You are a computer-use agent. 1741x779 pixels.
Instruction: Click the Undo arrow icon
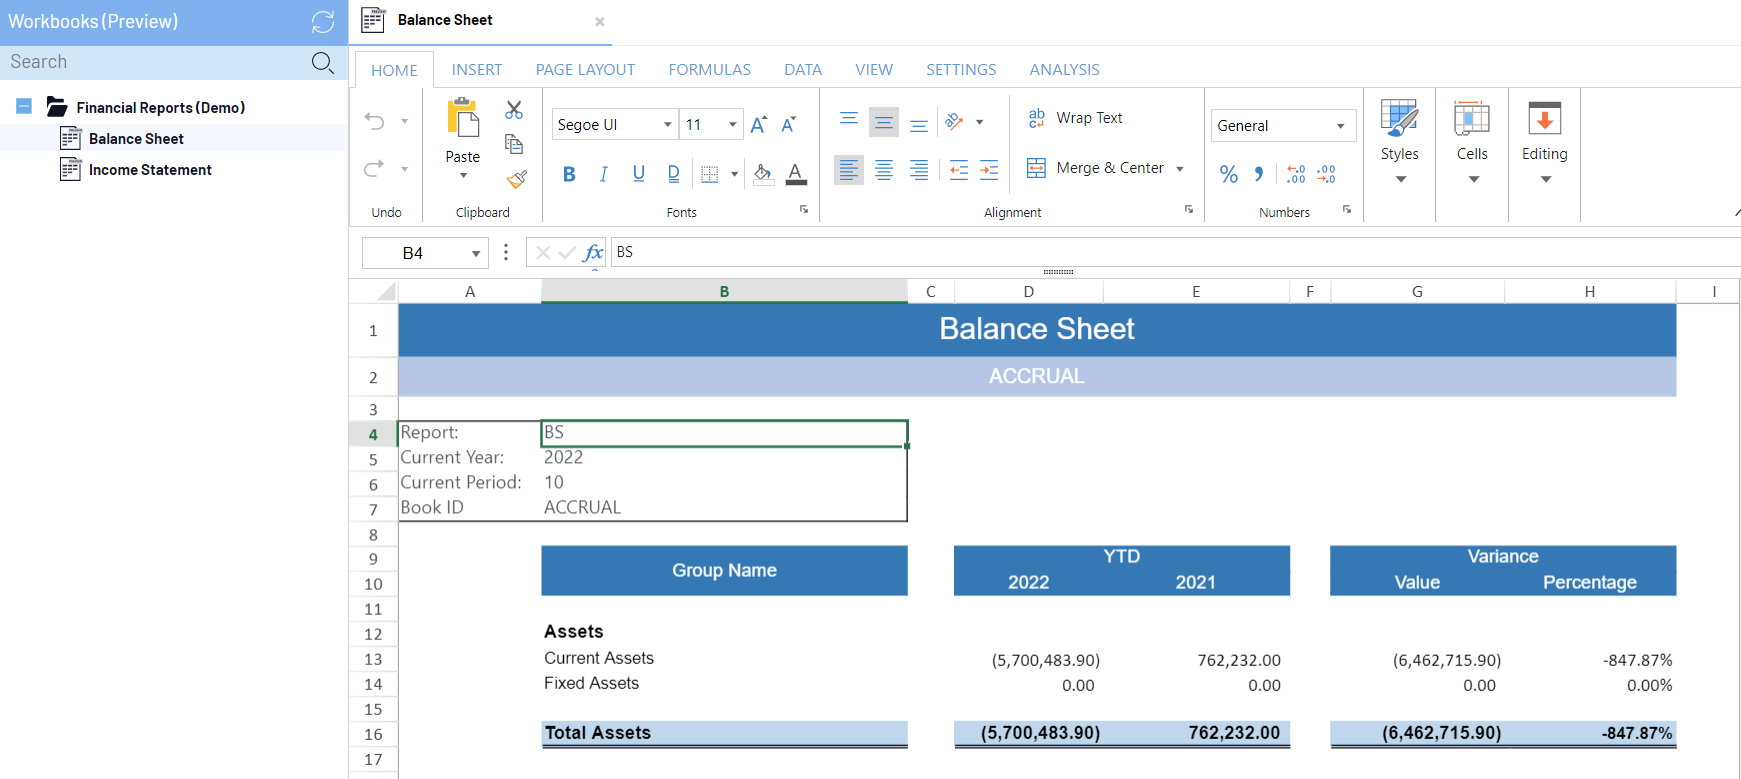(375, 121)
